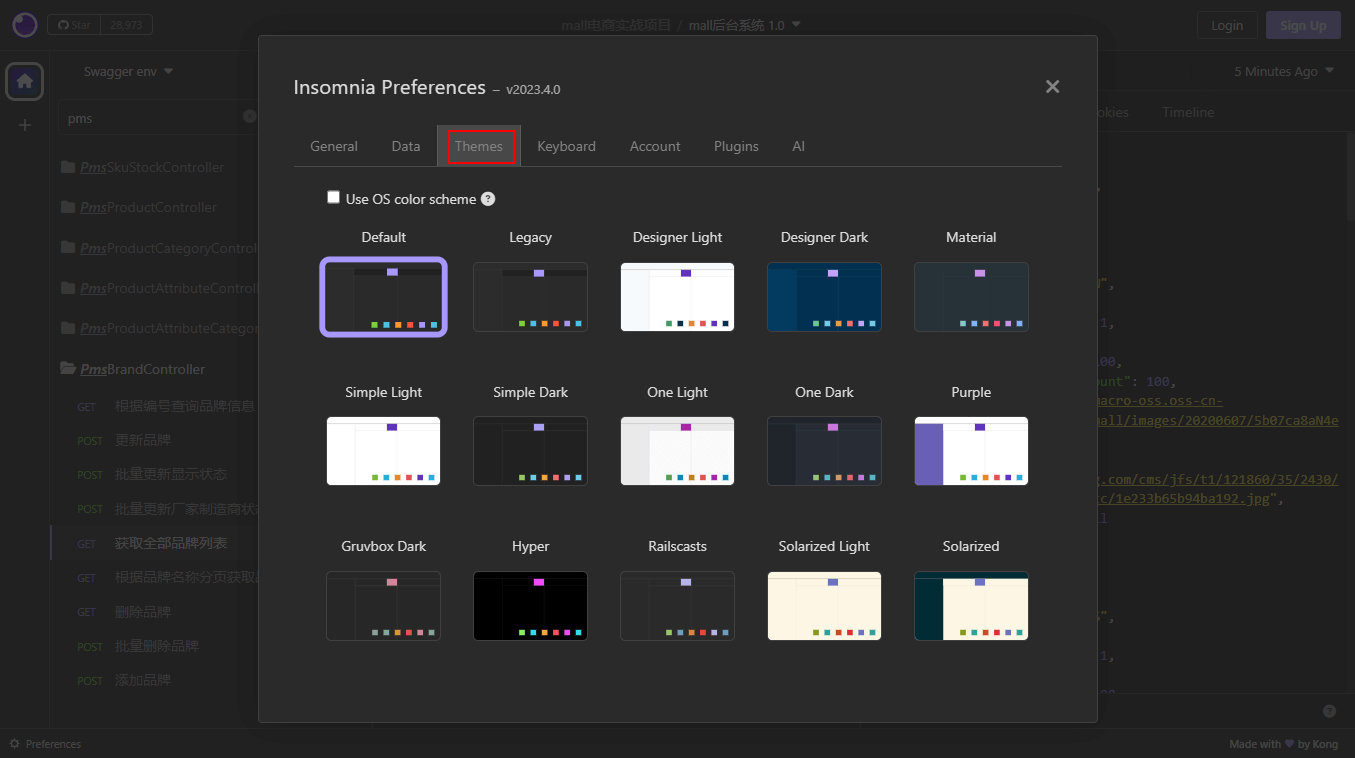Click the GitHub Star button

click(x=75, y=25)
